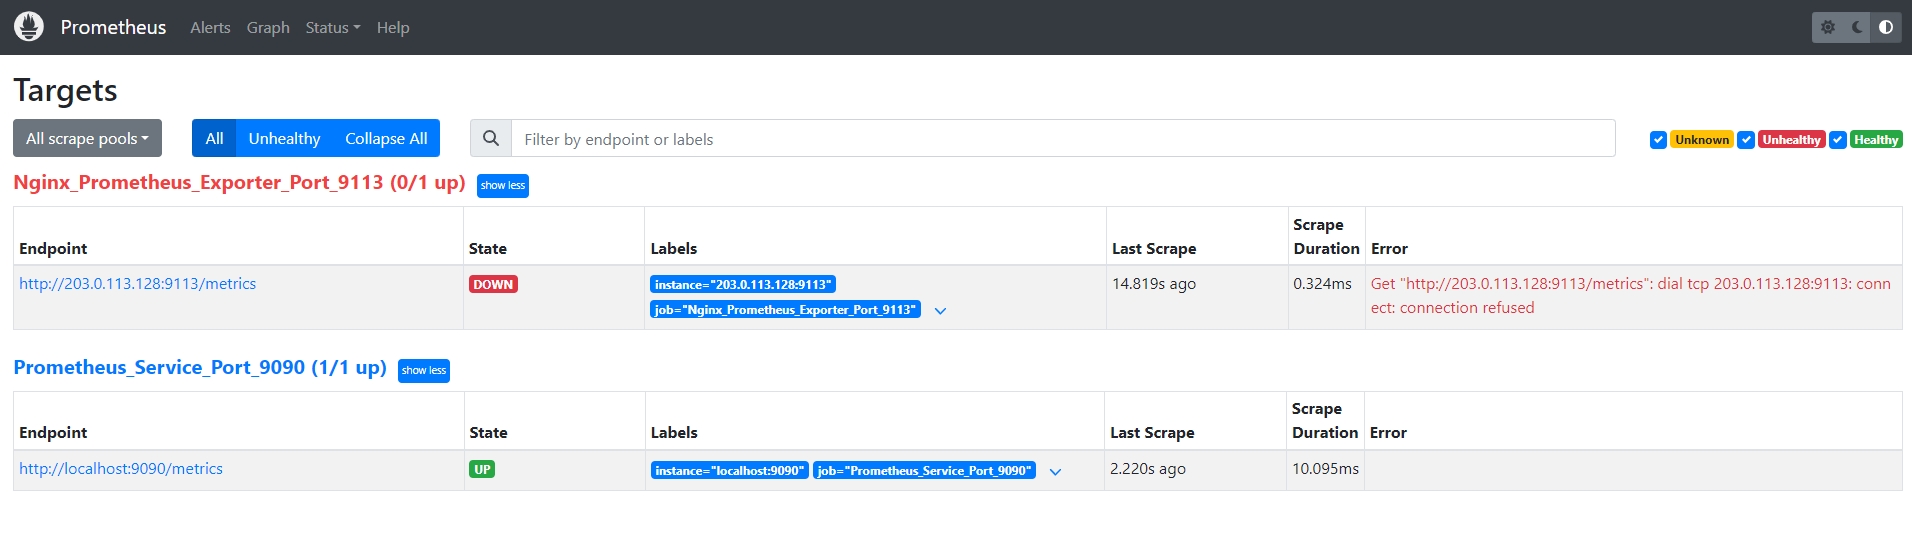The image size is (1912, 549).
Task: Focus the Filter by endpoint or labels field
Action: coord(1062,139)
